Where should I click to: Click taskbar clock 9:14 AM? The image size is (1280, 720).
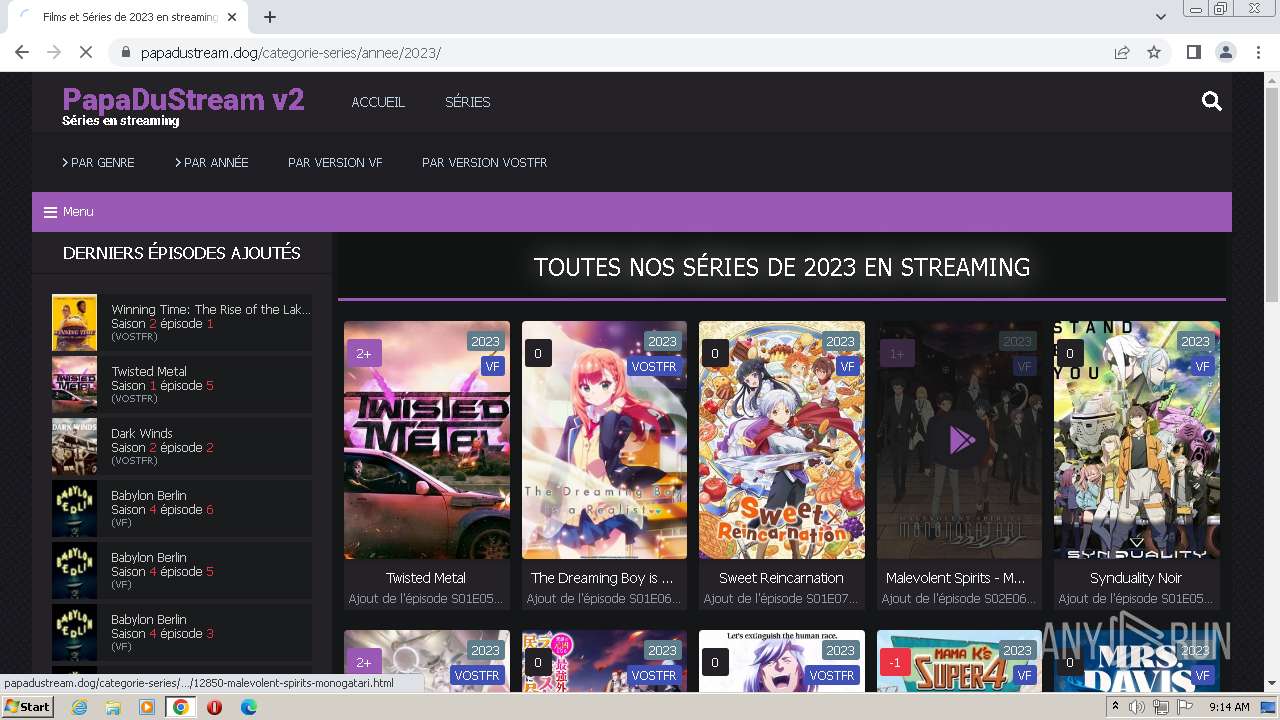pos(1229,707)
